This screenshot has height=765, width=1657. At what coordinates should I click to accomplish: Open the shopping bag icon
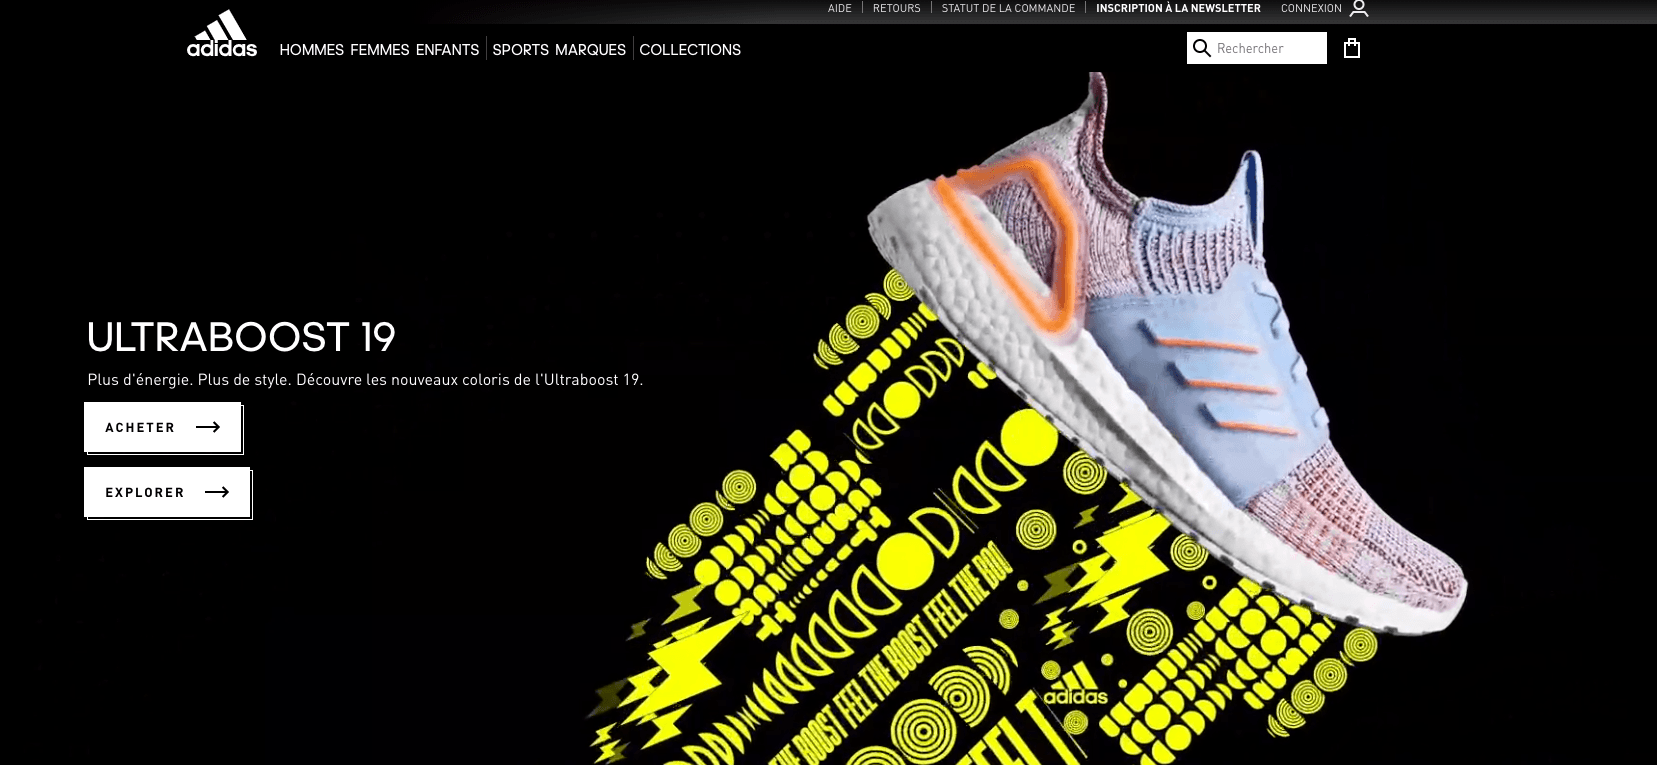(1352, 48)
